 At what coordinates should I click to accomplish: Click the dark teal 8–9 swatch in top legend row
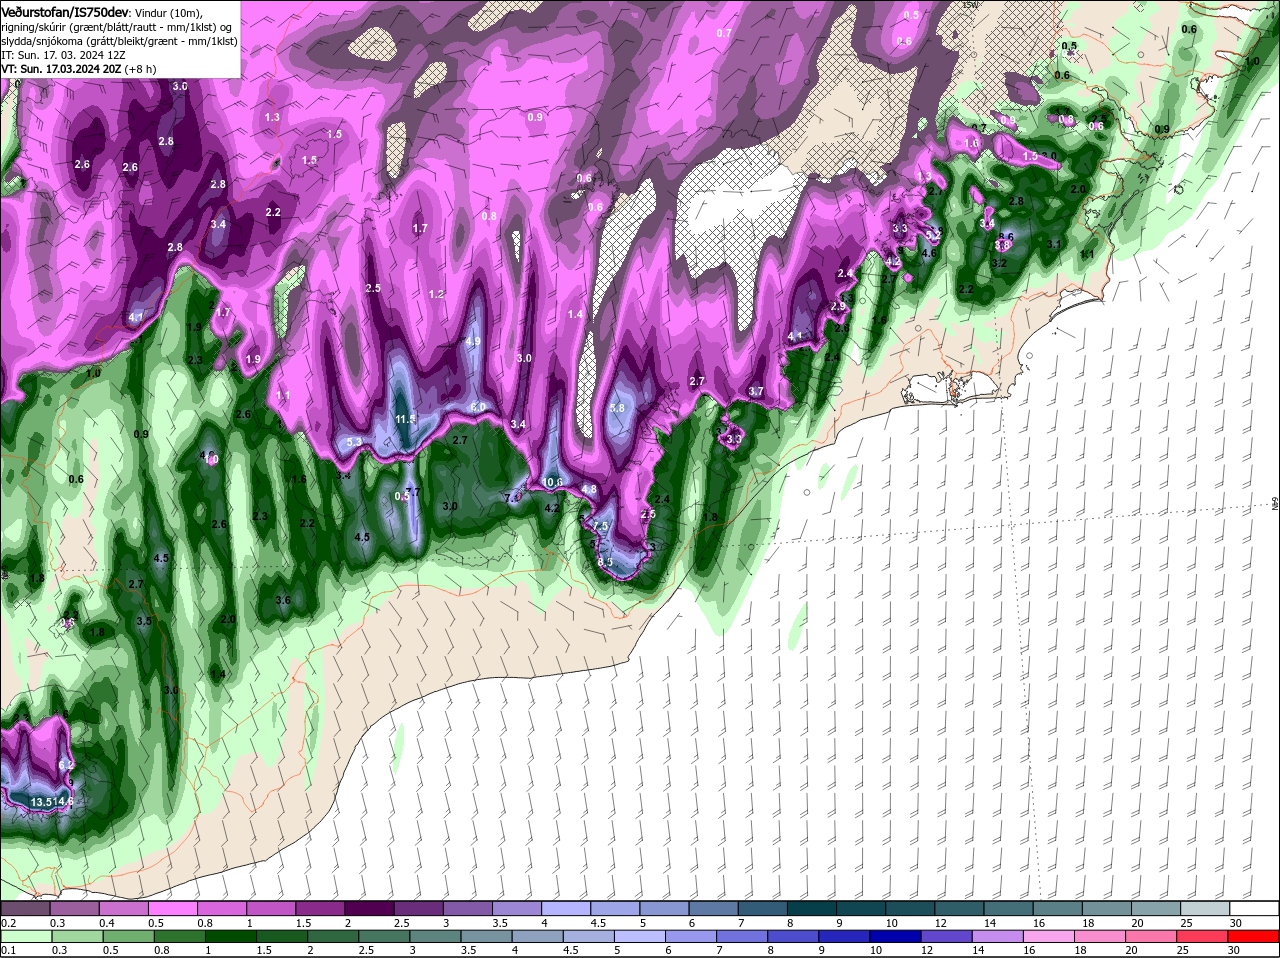tap(812, 909)
